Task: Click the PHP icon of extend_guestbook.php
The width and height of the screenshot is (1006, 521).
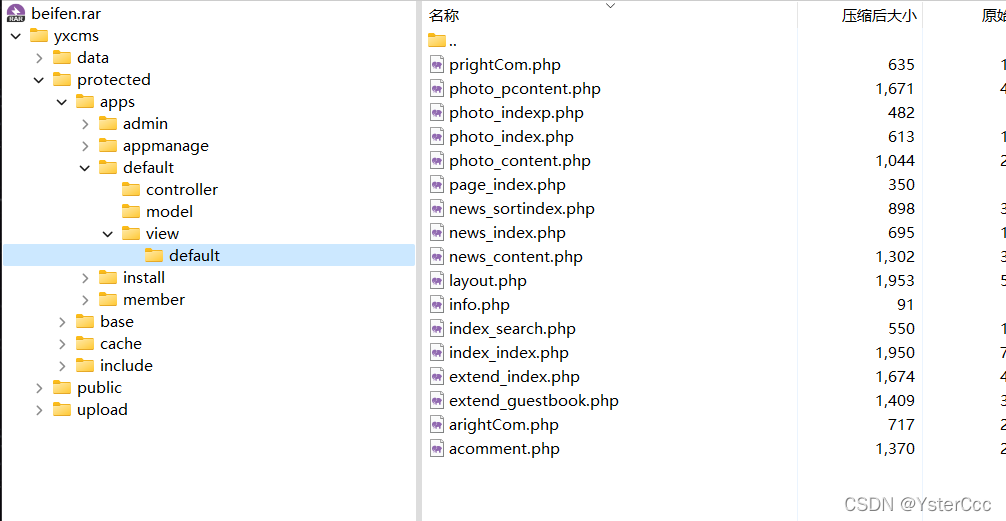Action: [437, 400]
